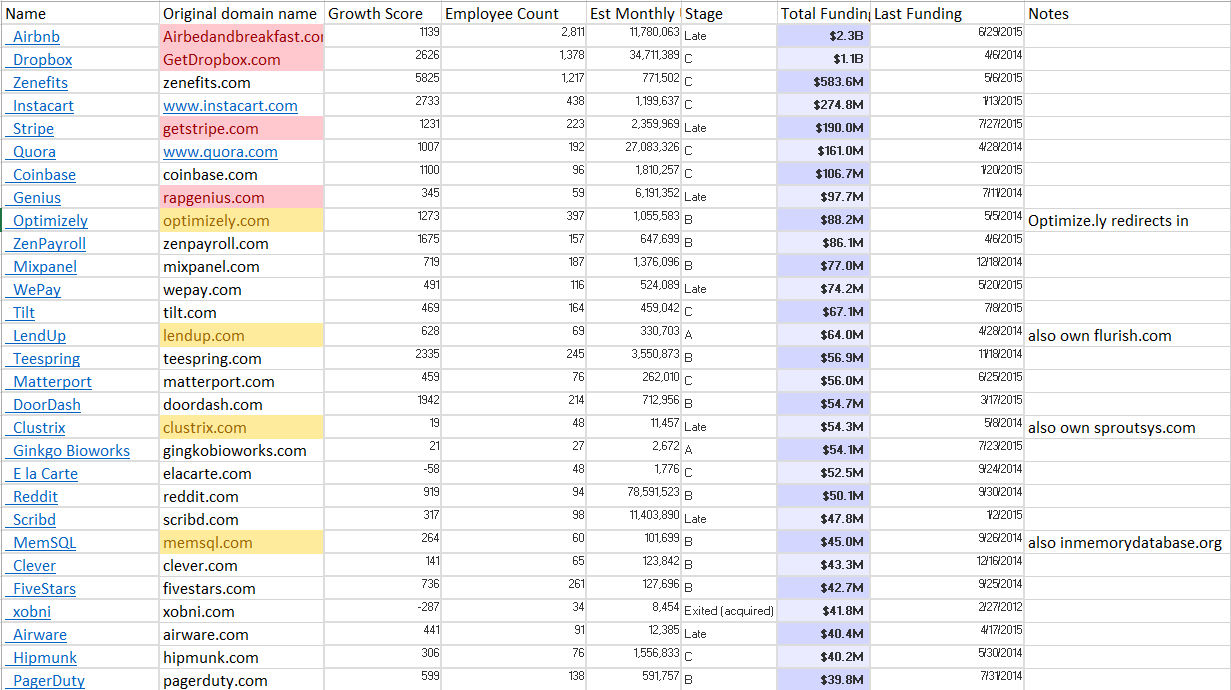Open the Quora company link
Screen dimensions: 1231x690
[34, 152]
